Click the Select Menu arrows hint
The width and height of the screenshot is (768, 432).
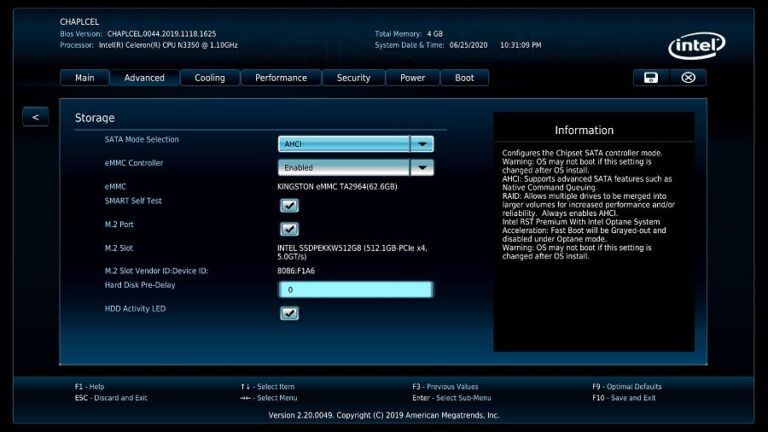pyautogui.click(x=268, y=398)
